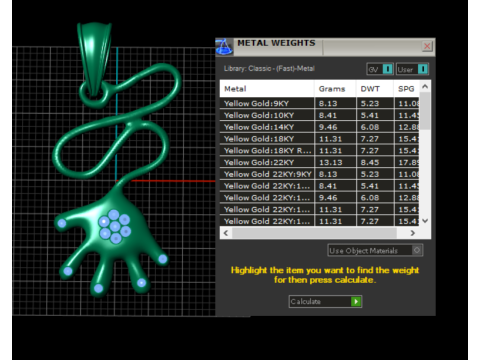Click the Metal Weights flask icon

(224, 47)
